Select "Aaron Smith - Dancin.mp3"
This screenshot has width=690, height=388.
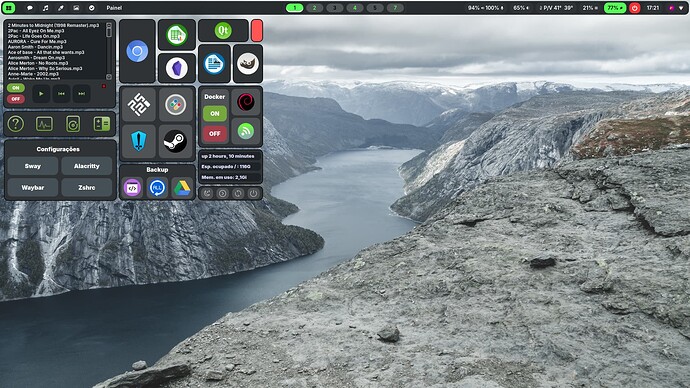coord(35,47)
